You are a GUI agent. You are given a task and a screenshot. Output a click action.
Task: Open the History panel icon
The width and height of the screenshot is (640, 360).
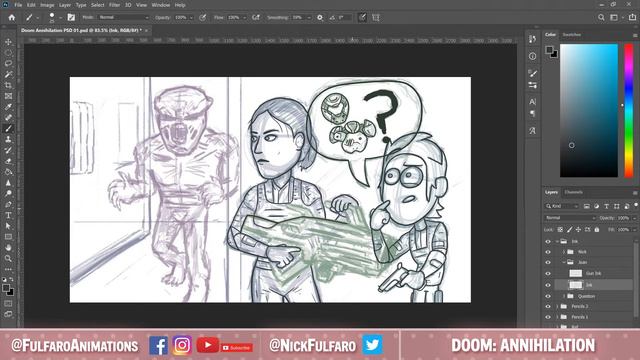532,39
